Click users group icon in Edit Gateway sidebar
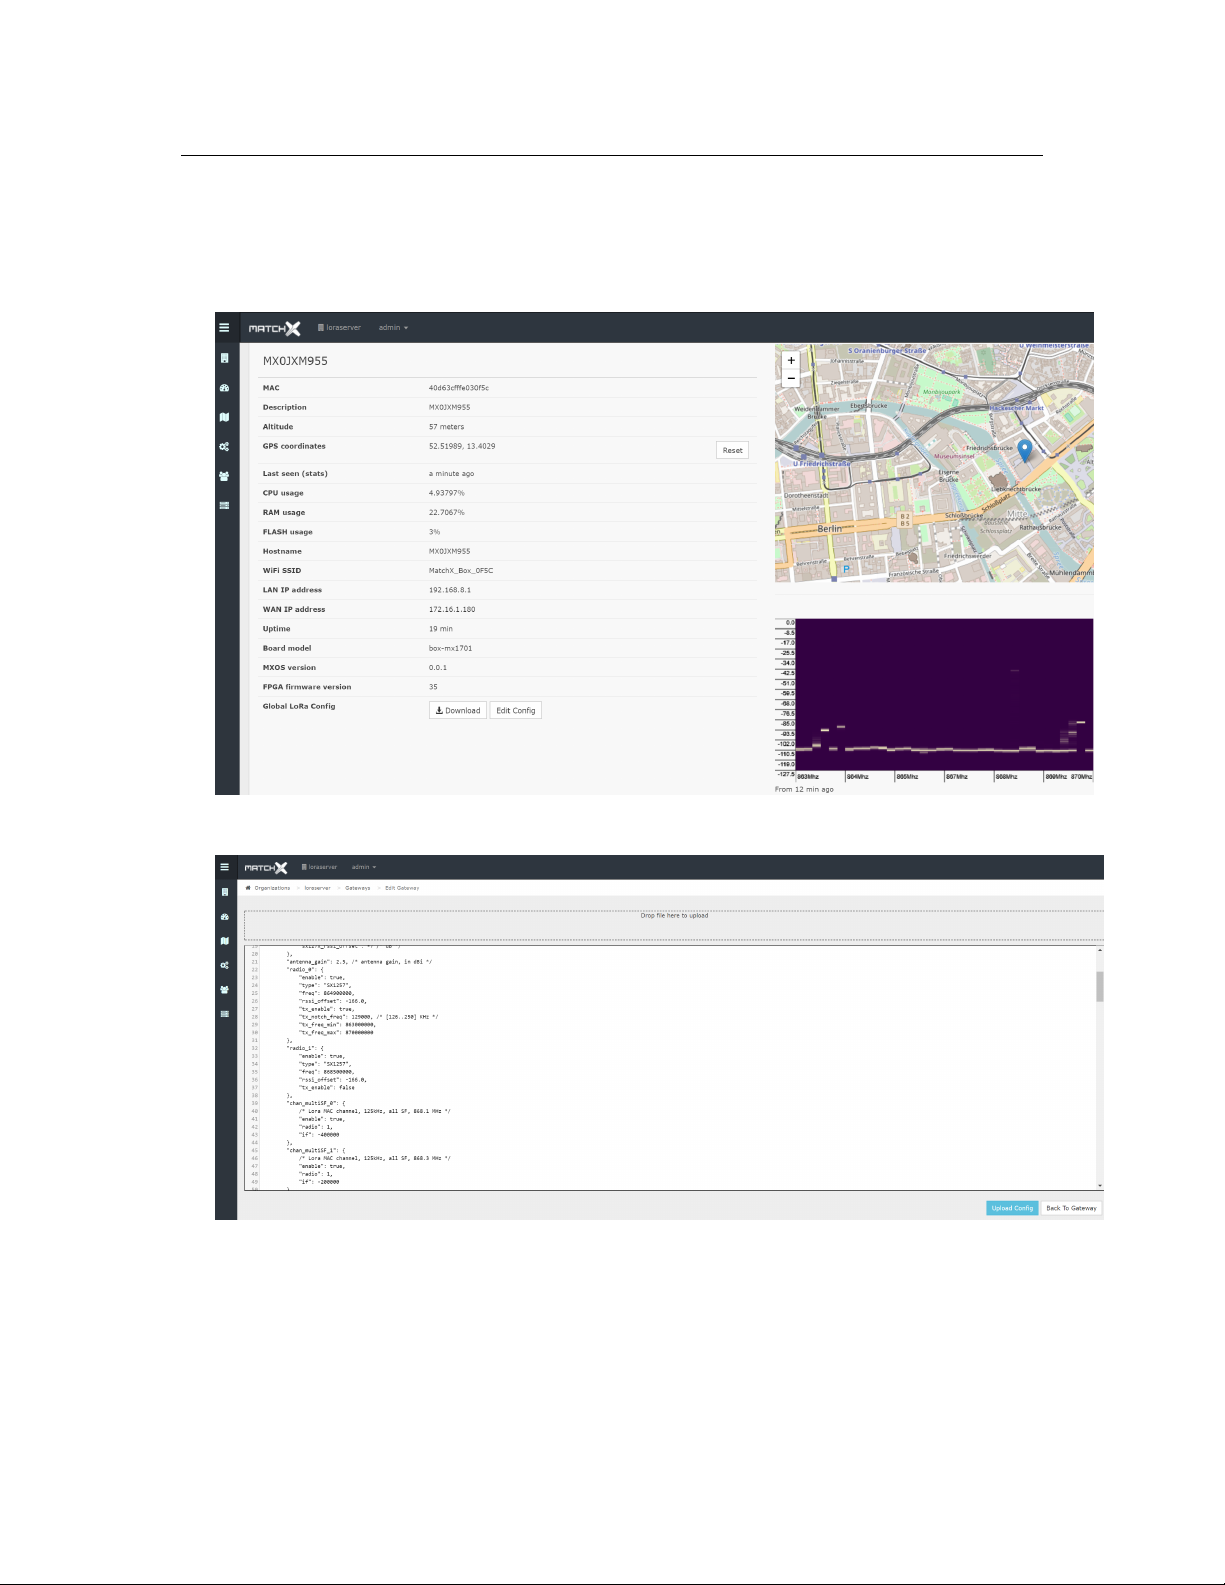1225x1585 pixels. point(224,989)
